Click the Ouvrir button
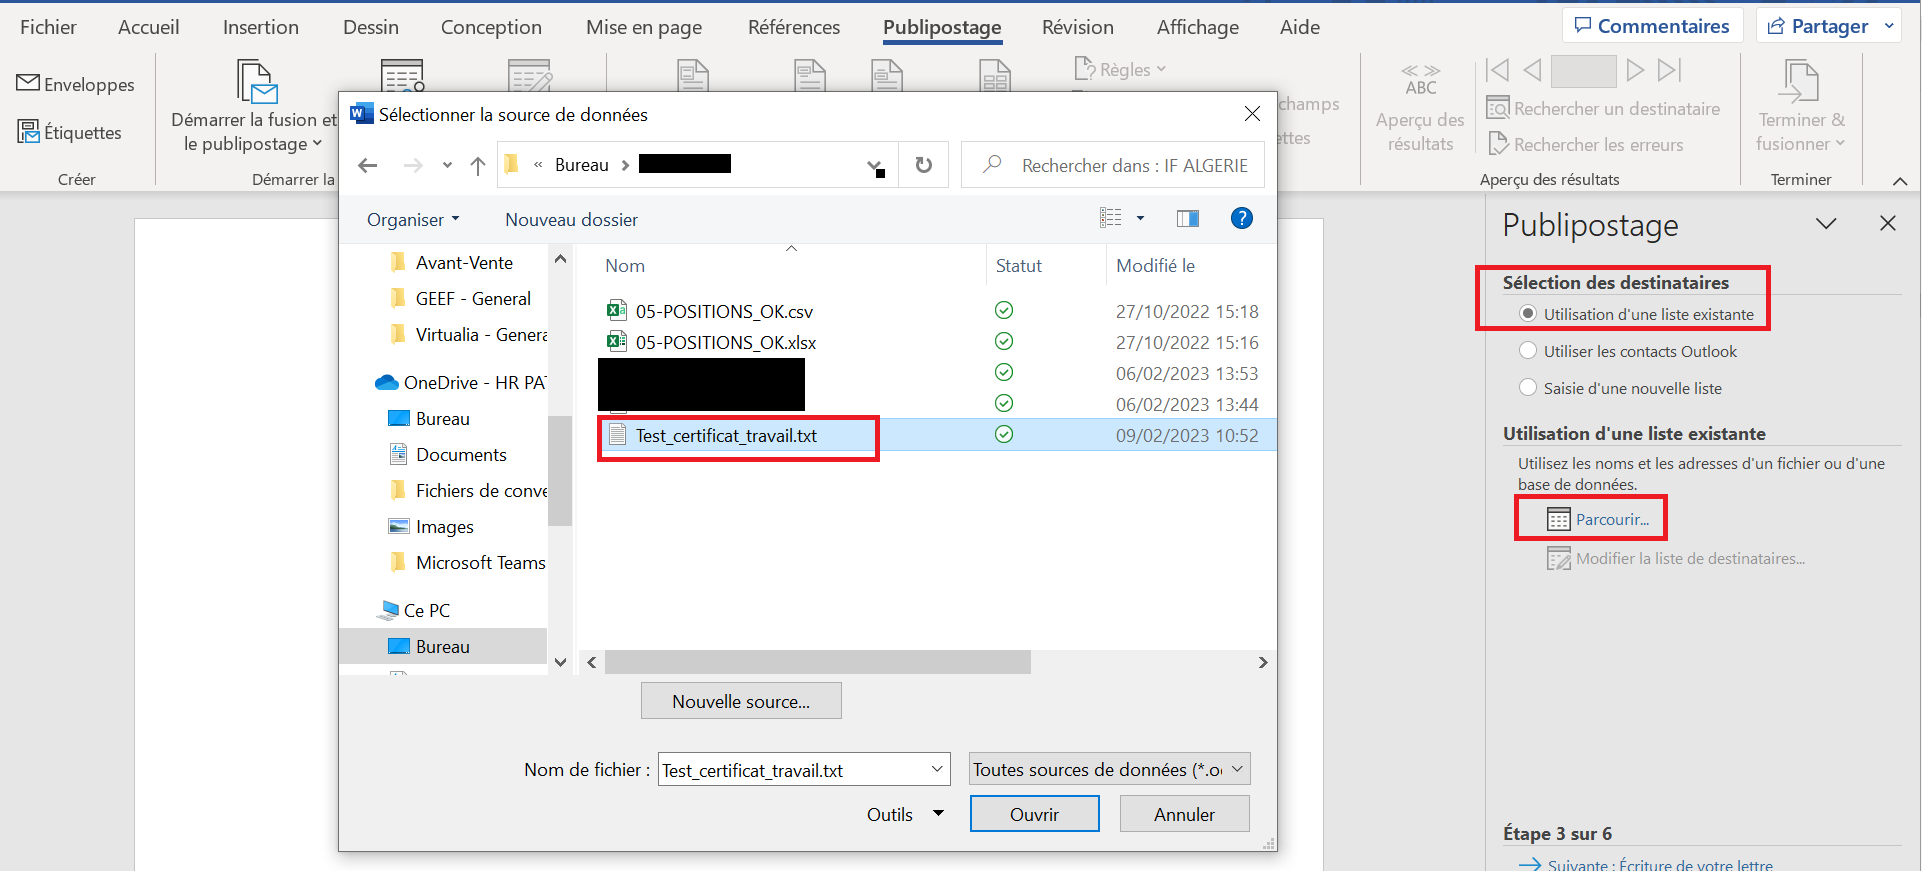Viewport: 1922px width, 871px height. click(x=1034, y=814)
